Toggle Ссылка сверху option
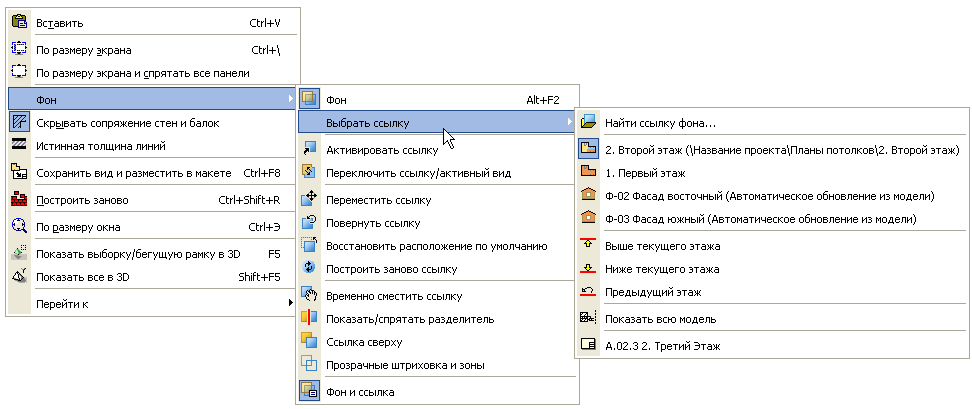972x409 pixels. (x=438, y=341)
